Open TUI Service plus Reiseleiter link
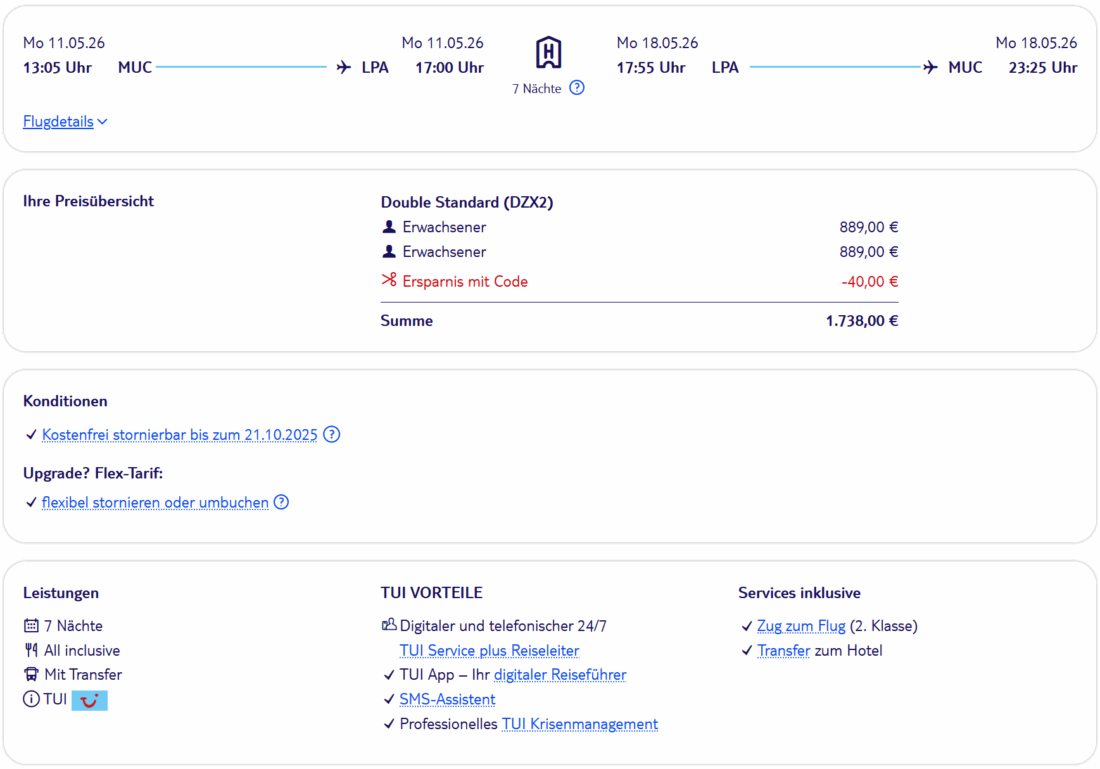 point(489,651)
